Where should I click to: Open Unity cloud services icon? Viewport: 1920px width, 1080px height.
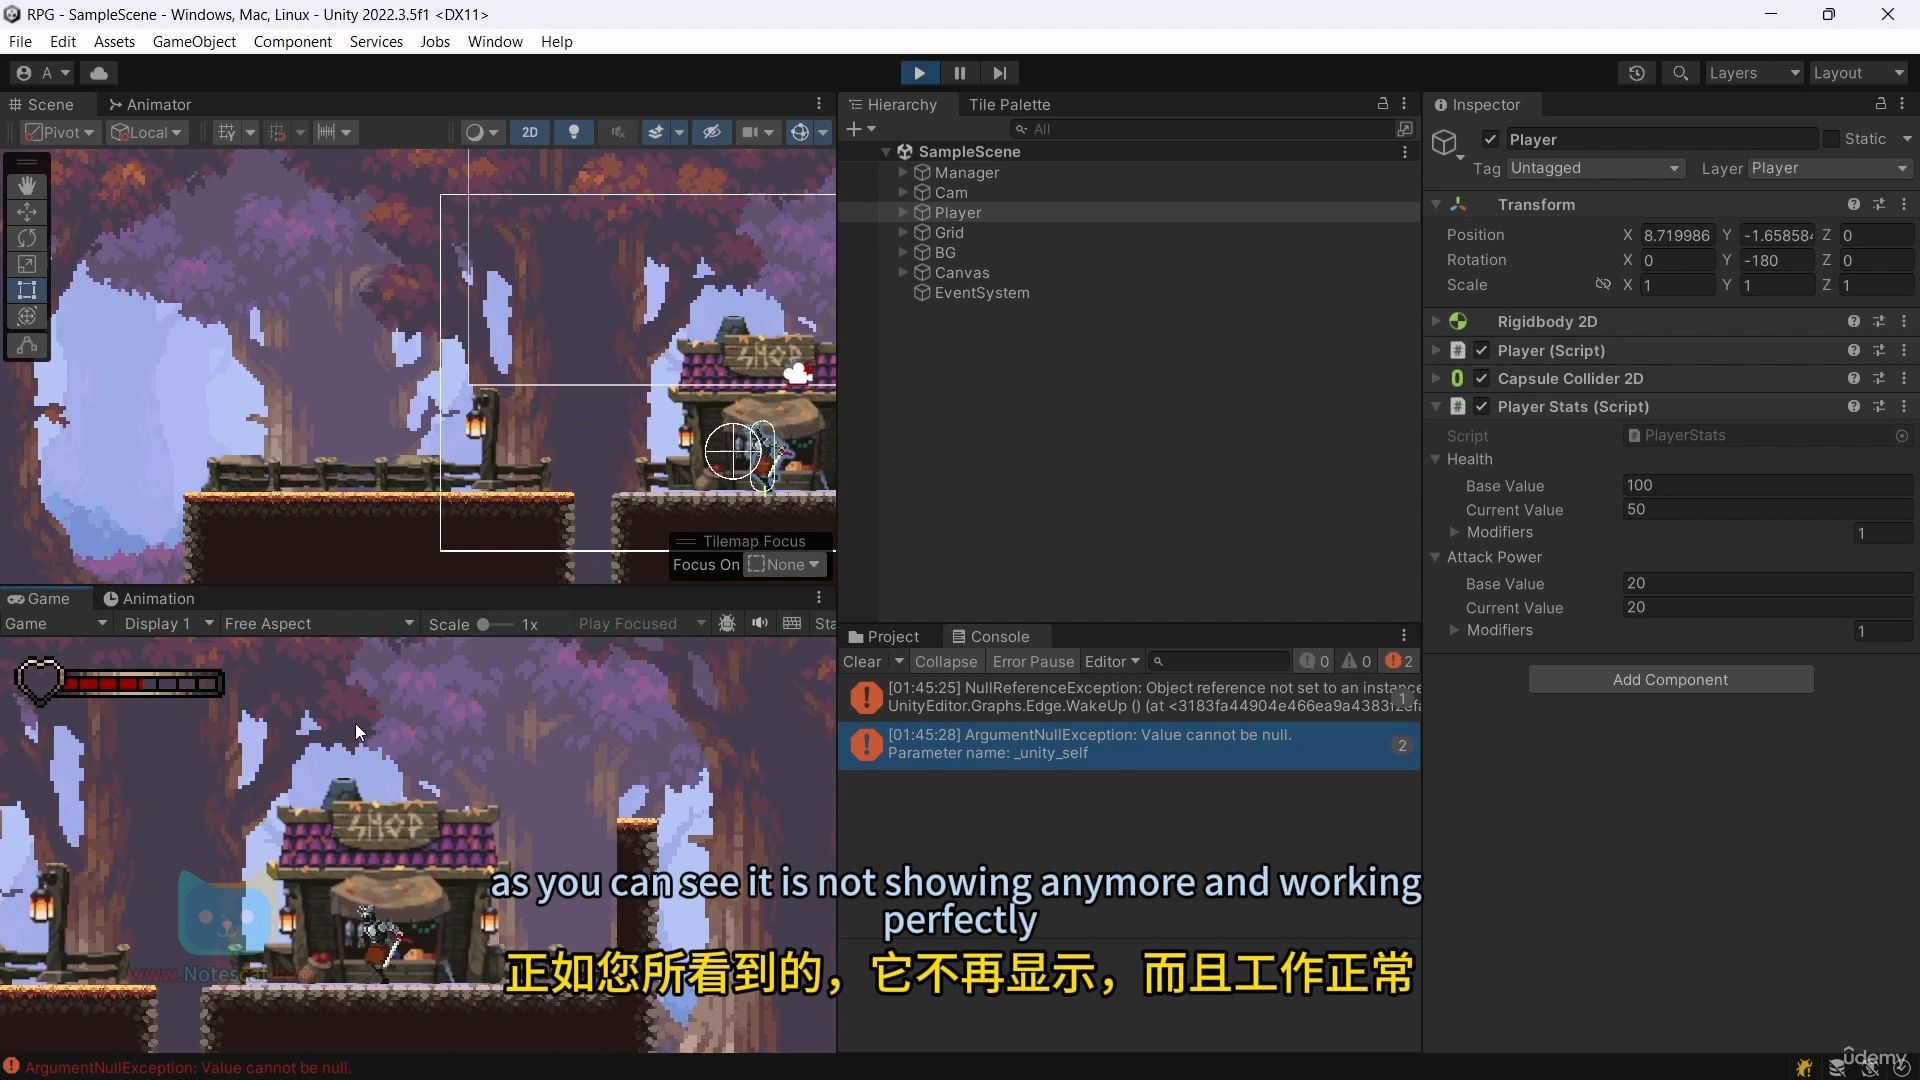(x=99, y=73)
